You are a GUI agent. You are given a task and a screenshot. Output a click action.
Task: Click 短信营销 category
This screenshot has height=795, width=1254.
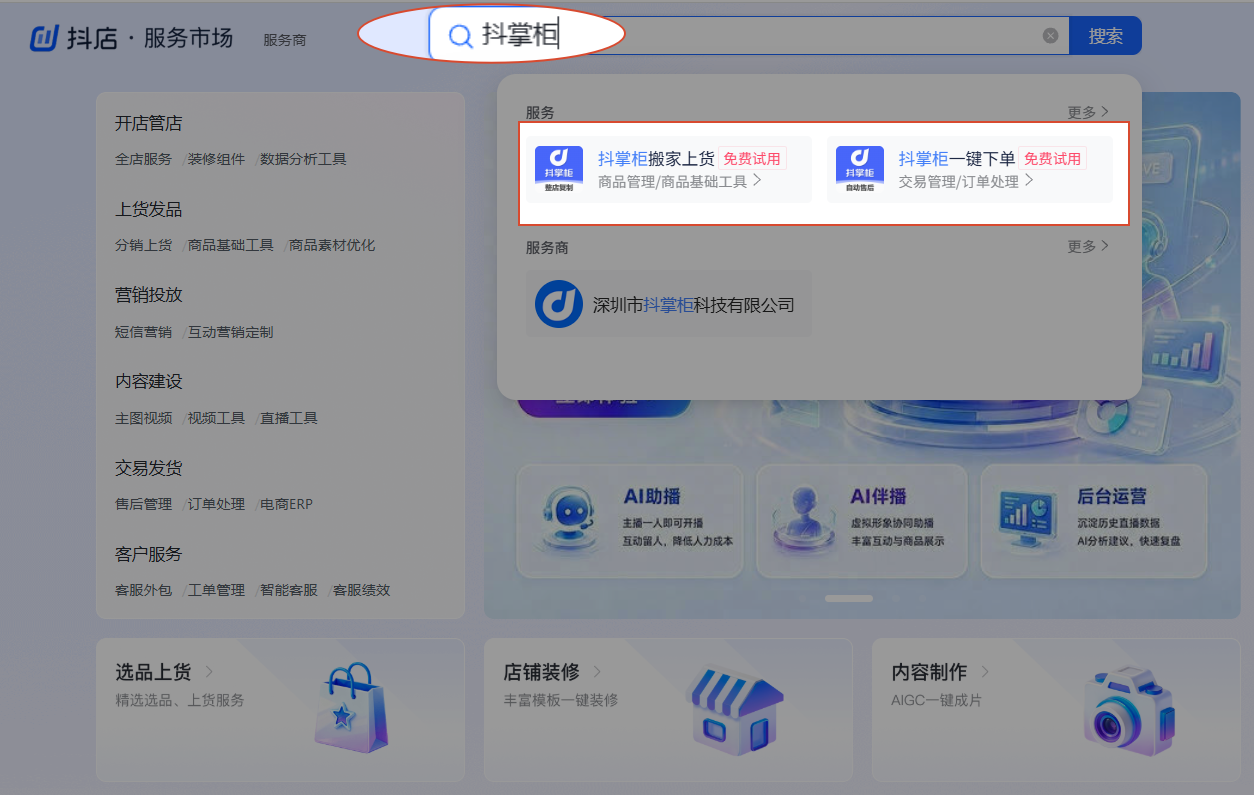(143, 332)
